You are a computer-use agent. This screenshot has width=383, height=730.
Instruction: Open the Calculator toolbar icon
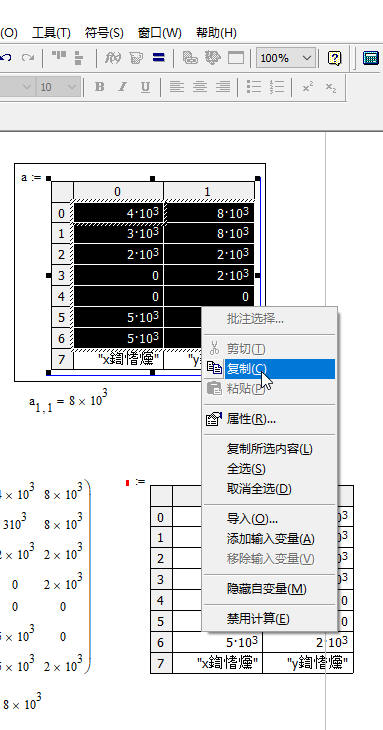coord(371,58)
